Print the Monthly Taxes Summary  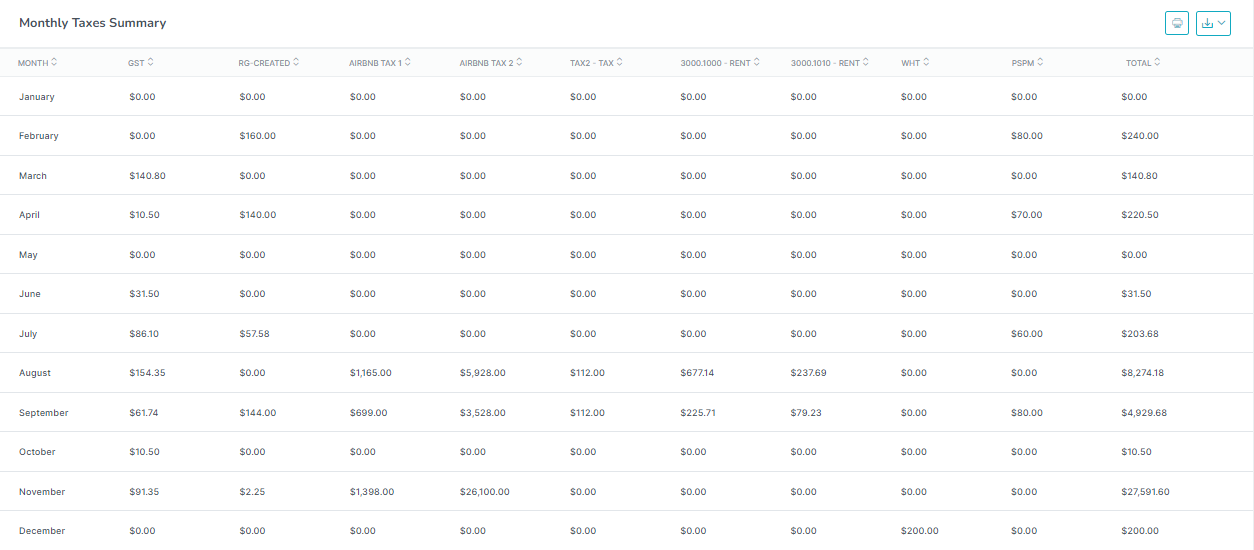click(x=1177, y=23)
